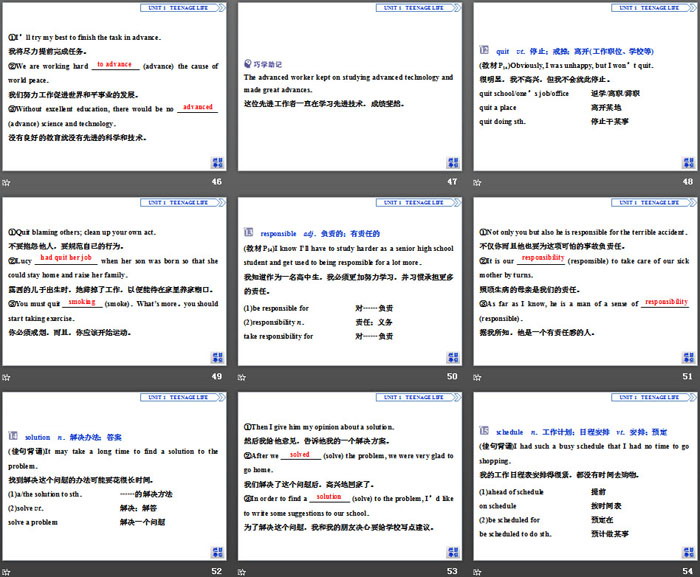The height and width of the screenshot is (577, 700).
Task: Click the blue corner icon on slide 48
Action: point(688,163)
